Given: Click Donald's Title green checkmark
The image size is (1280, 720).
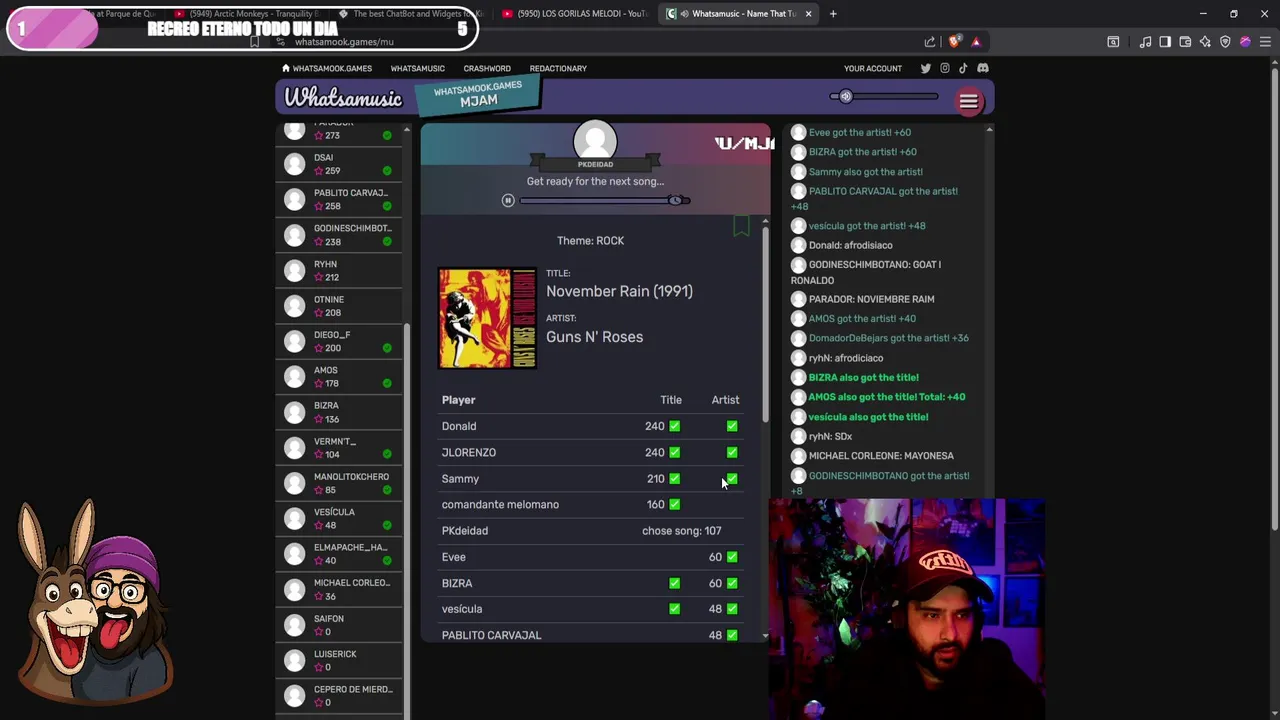Looking at the screenshot, I should [675, 426].
